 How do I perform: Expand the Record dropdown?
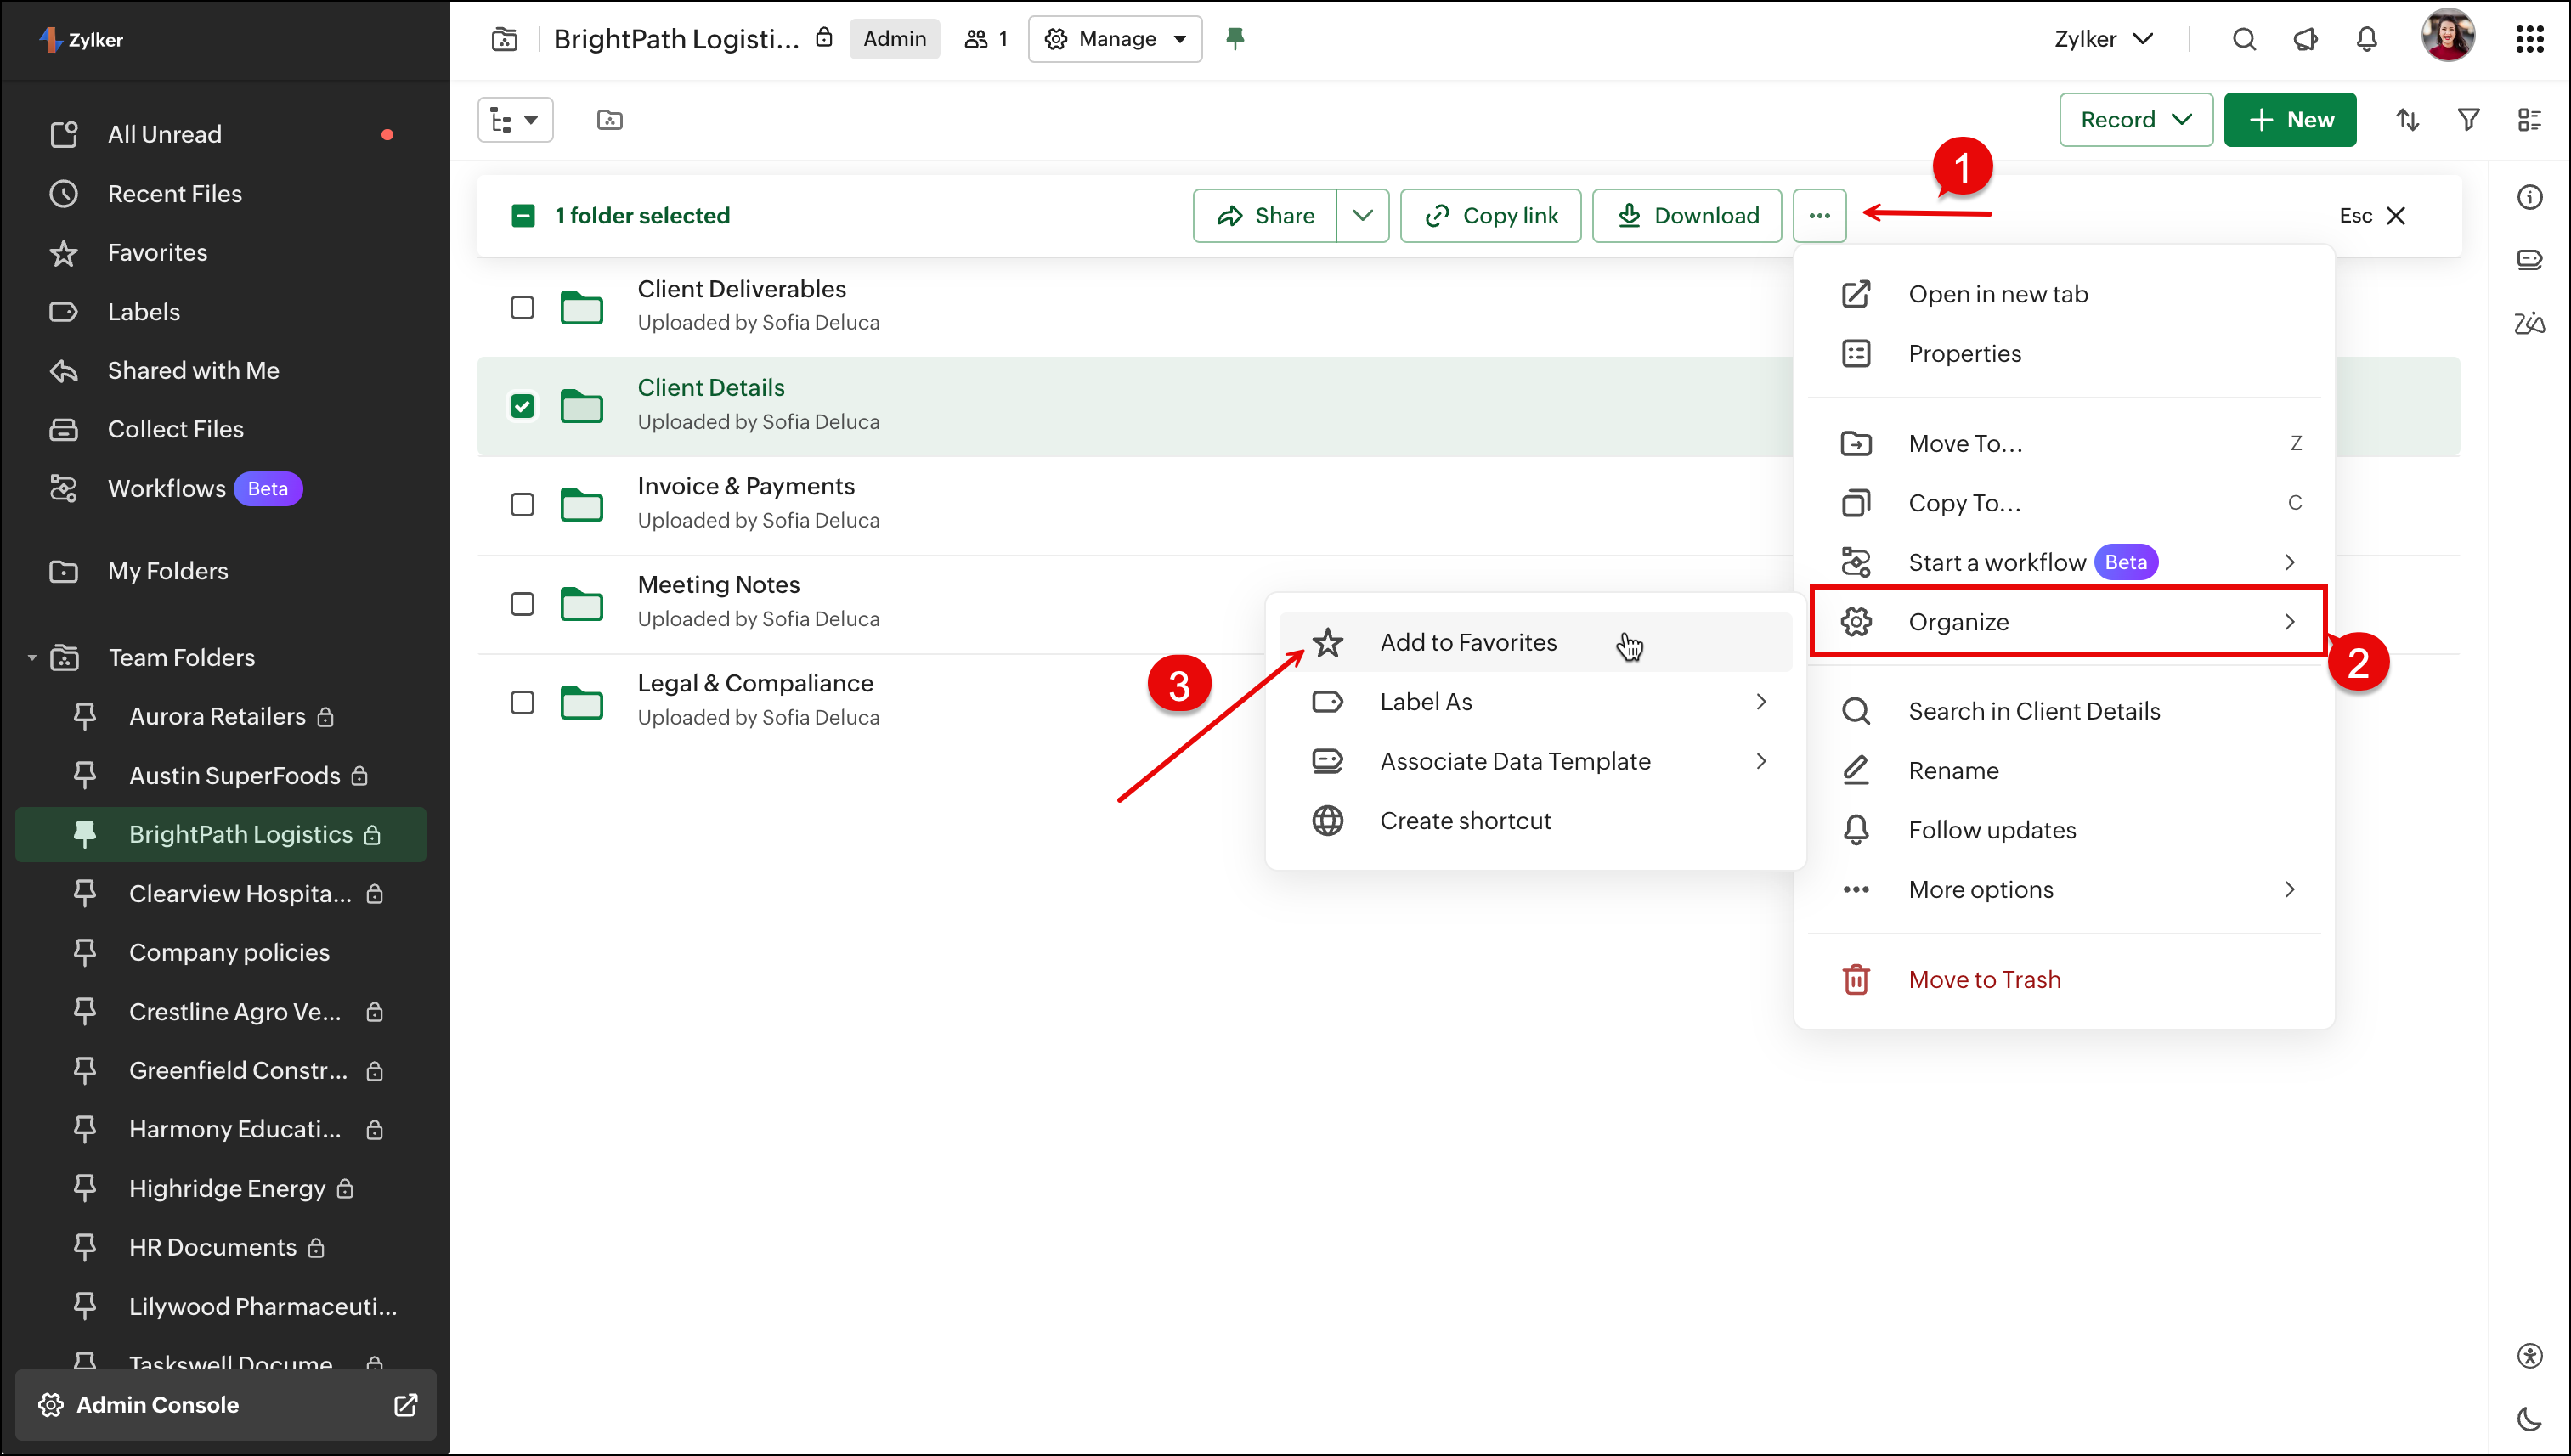[x=2135, y=120]
